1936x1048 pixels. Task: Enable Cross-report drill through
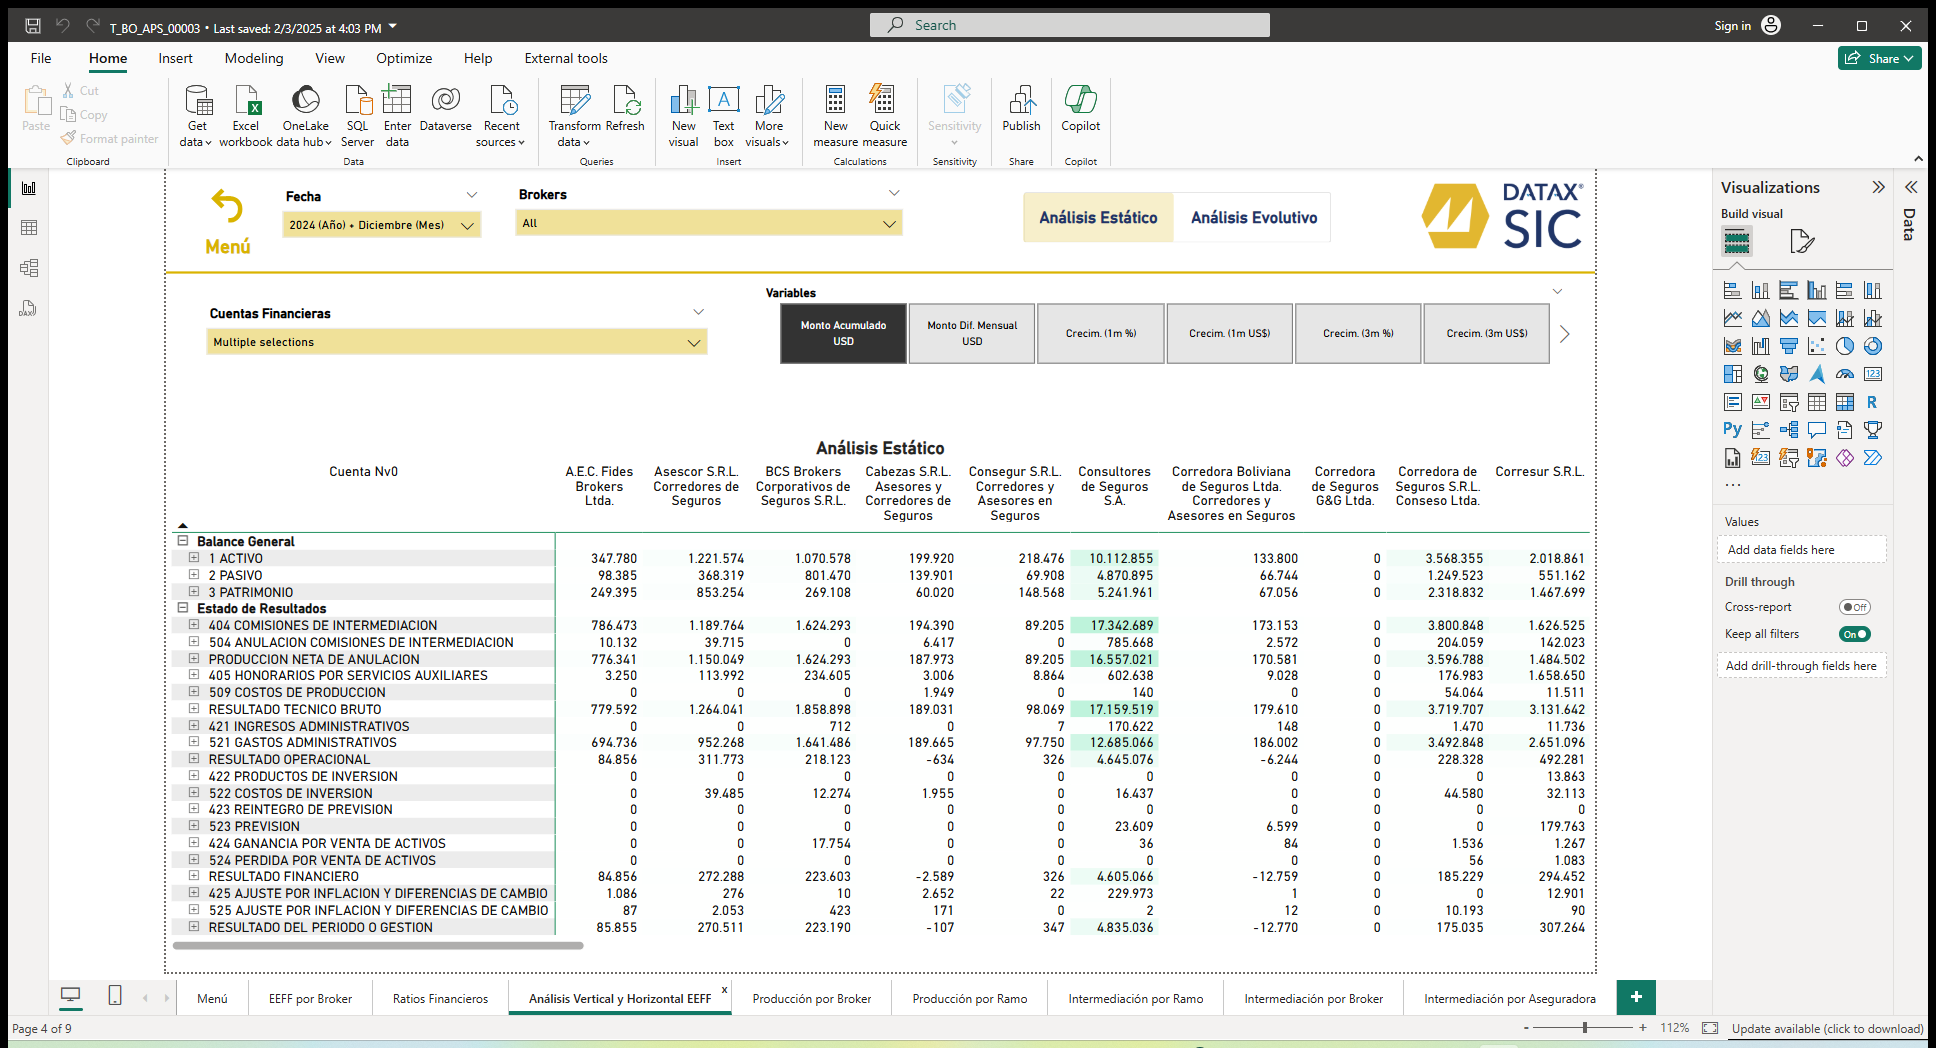1855,606
